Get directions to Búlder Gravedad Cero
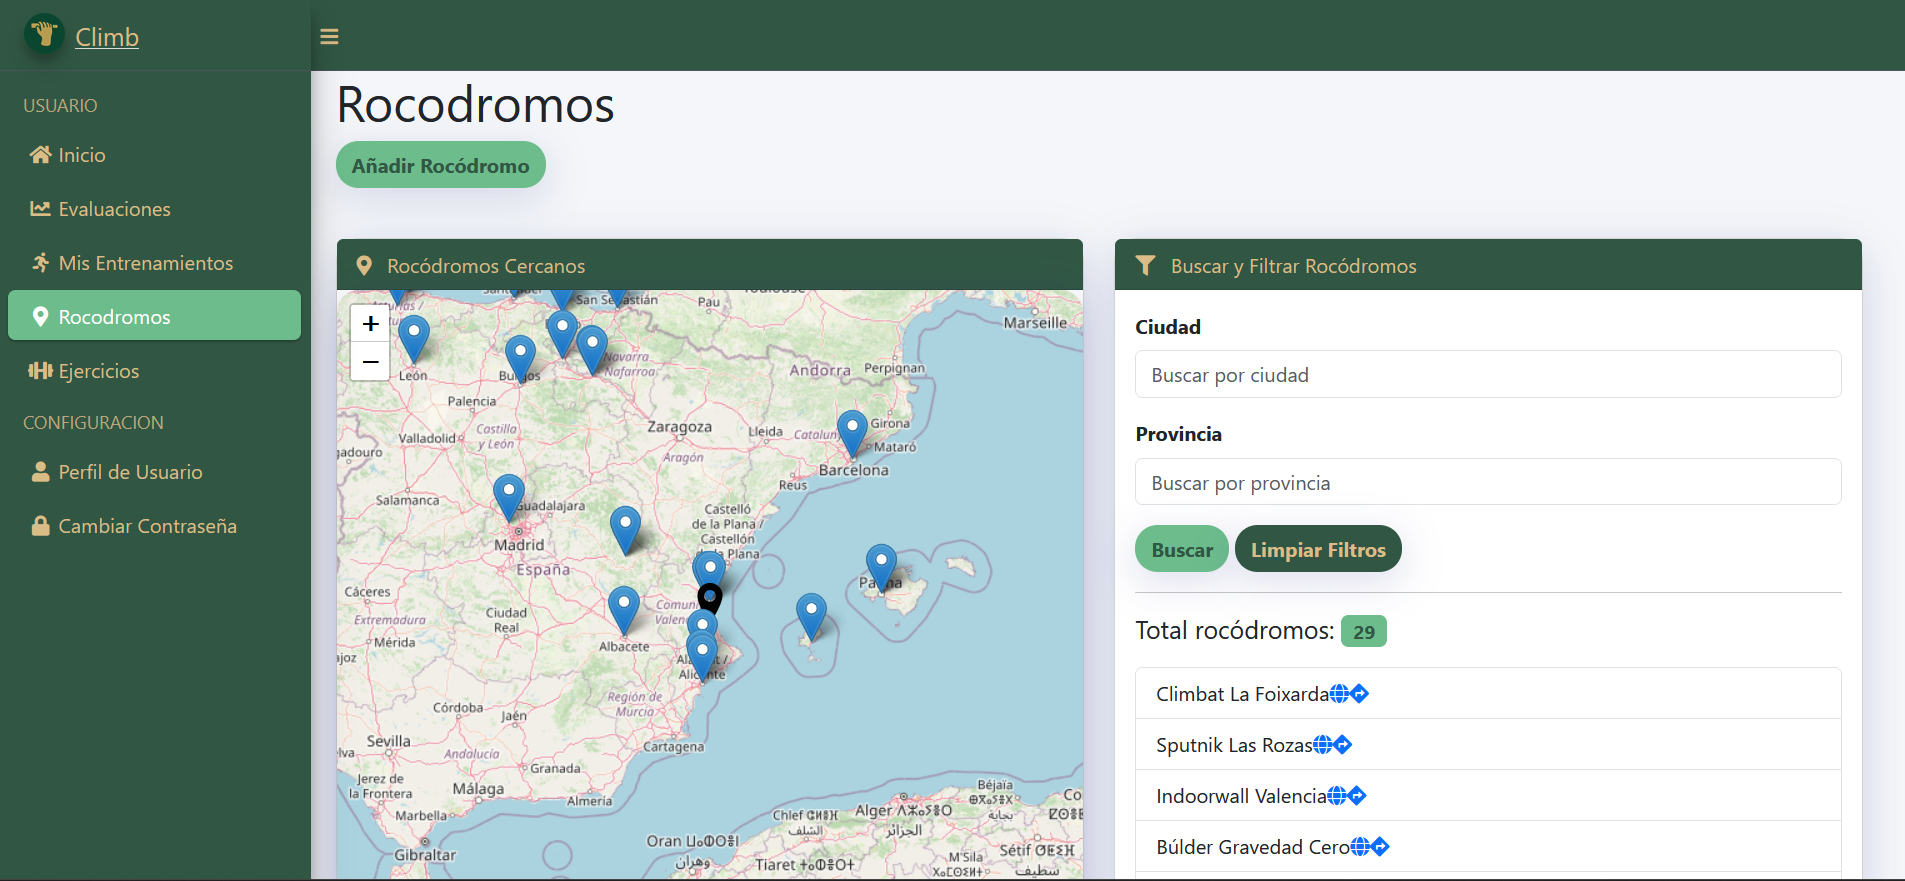The width and height of the screenshot is (1905, 881). click(x=1381, y=847)
